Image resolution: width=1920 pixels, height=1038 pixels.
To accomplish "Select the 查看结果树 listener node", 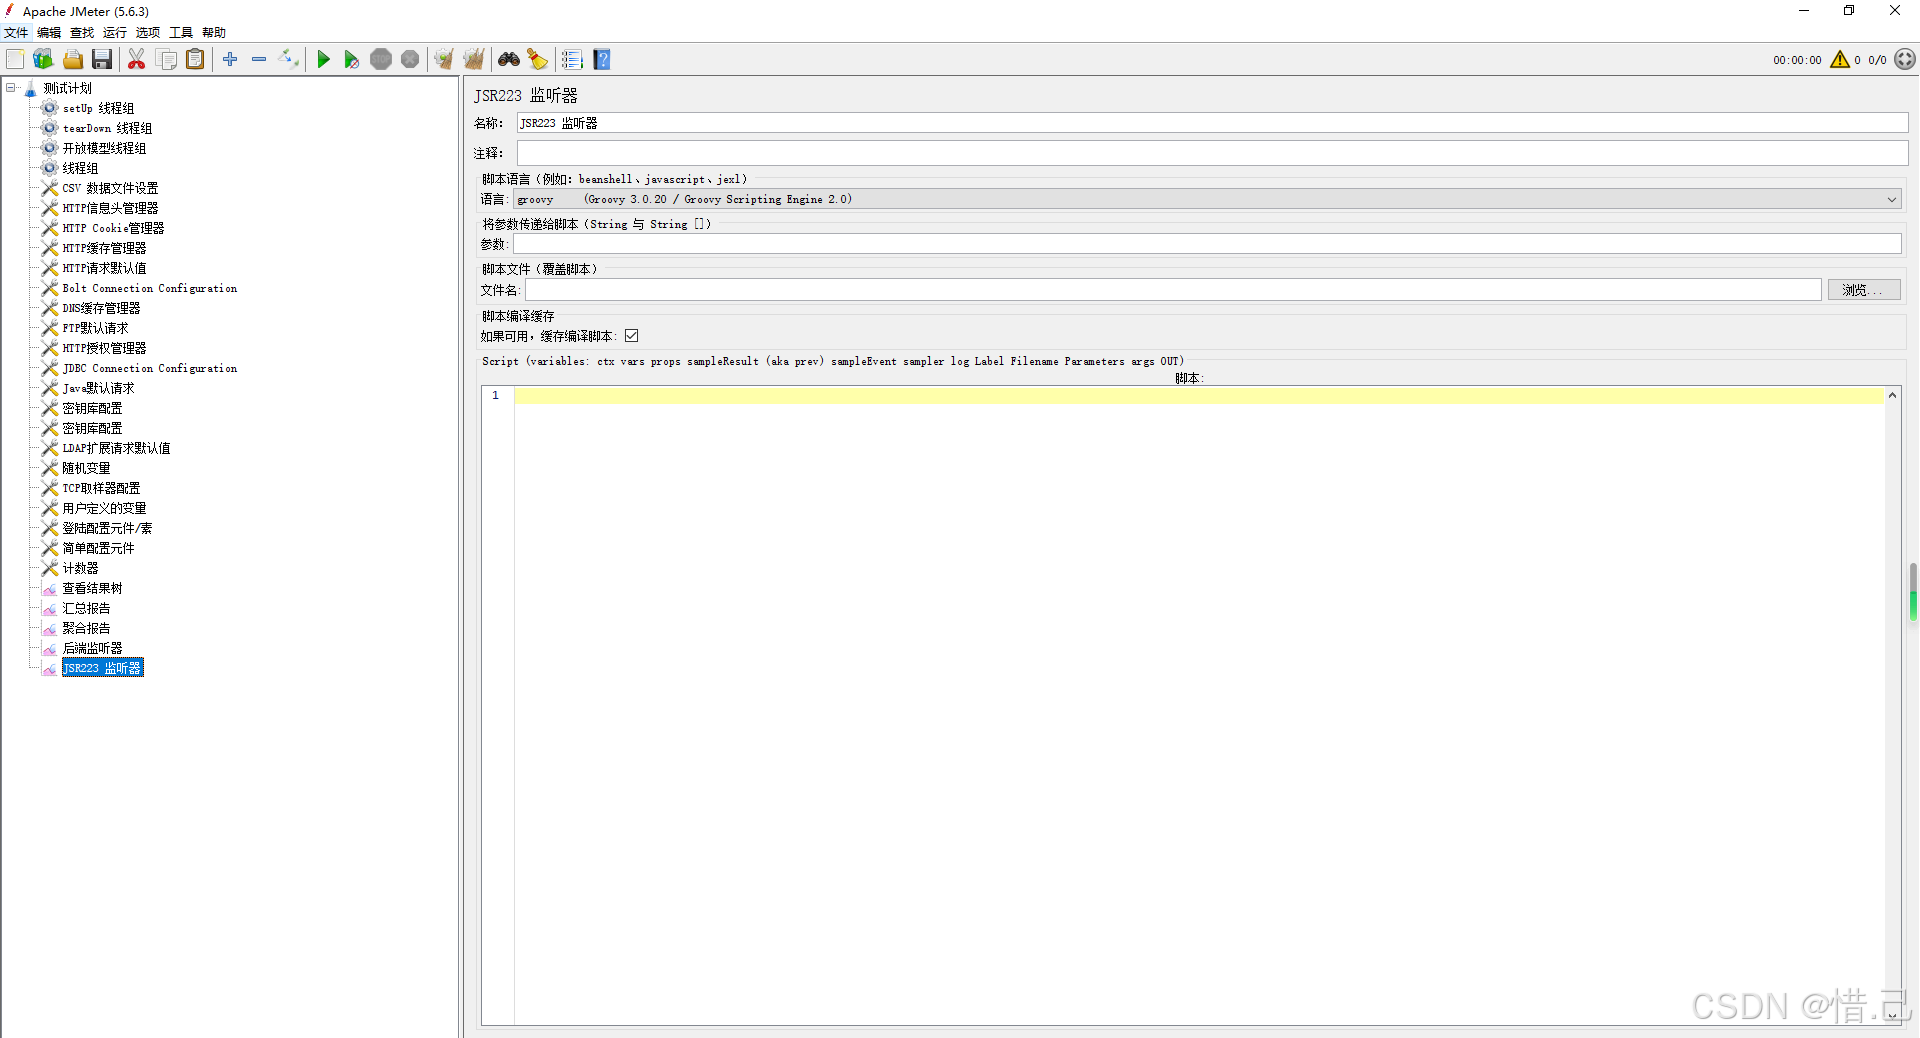I will (x=92, y=588).
